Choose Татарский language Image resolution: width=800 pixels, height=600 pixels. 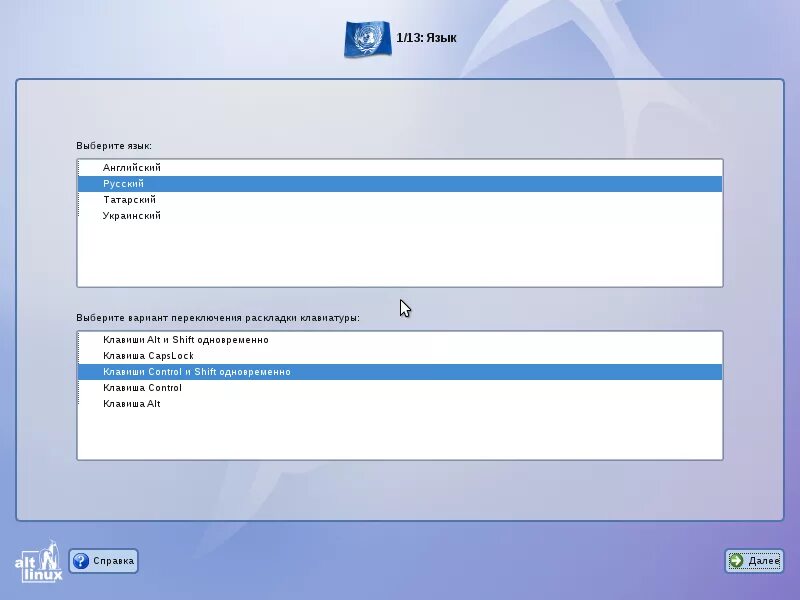coord(399,199)
